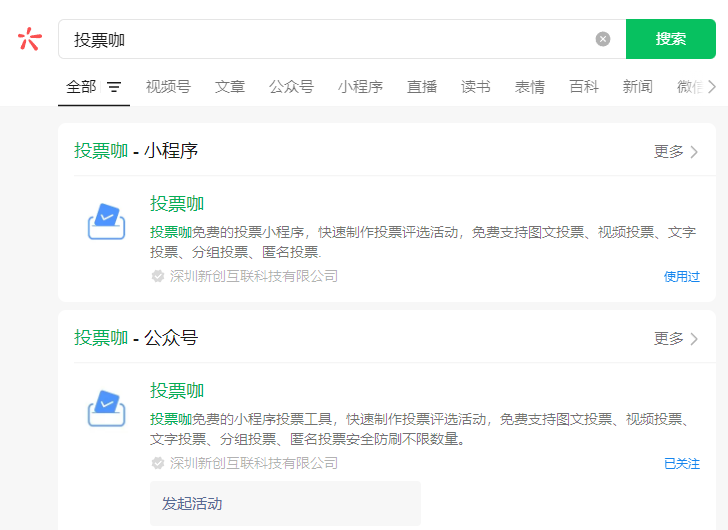Click the 已关注 label
728x530 pixels.
[x=682, y=464]
